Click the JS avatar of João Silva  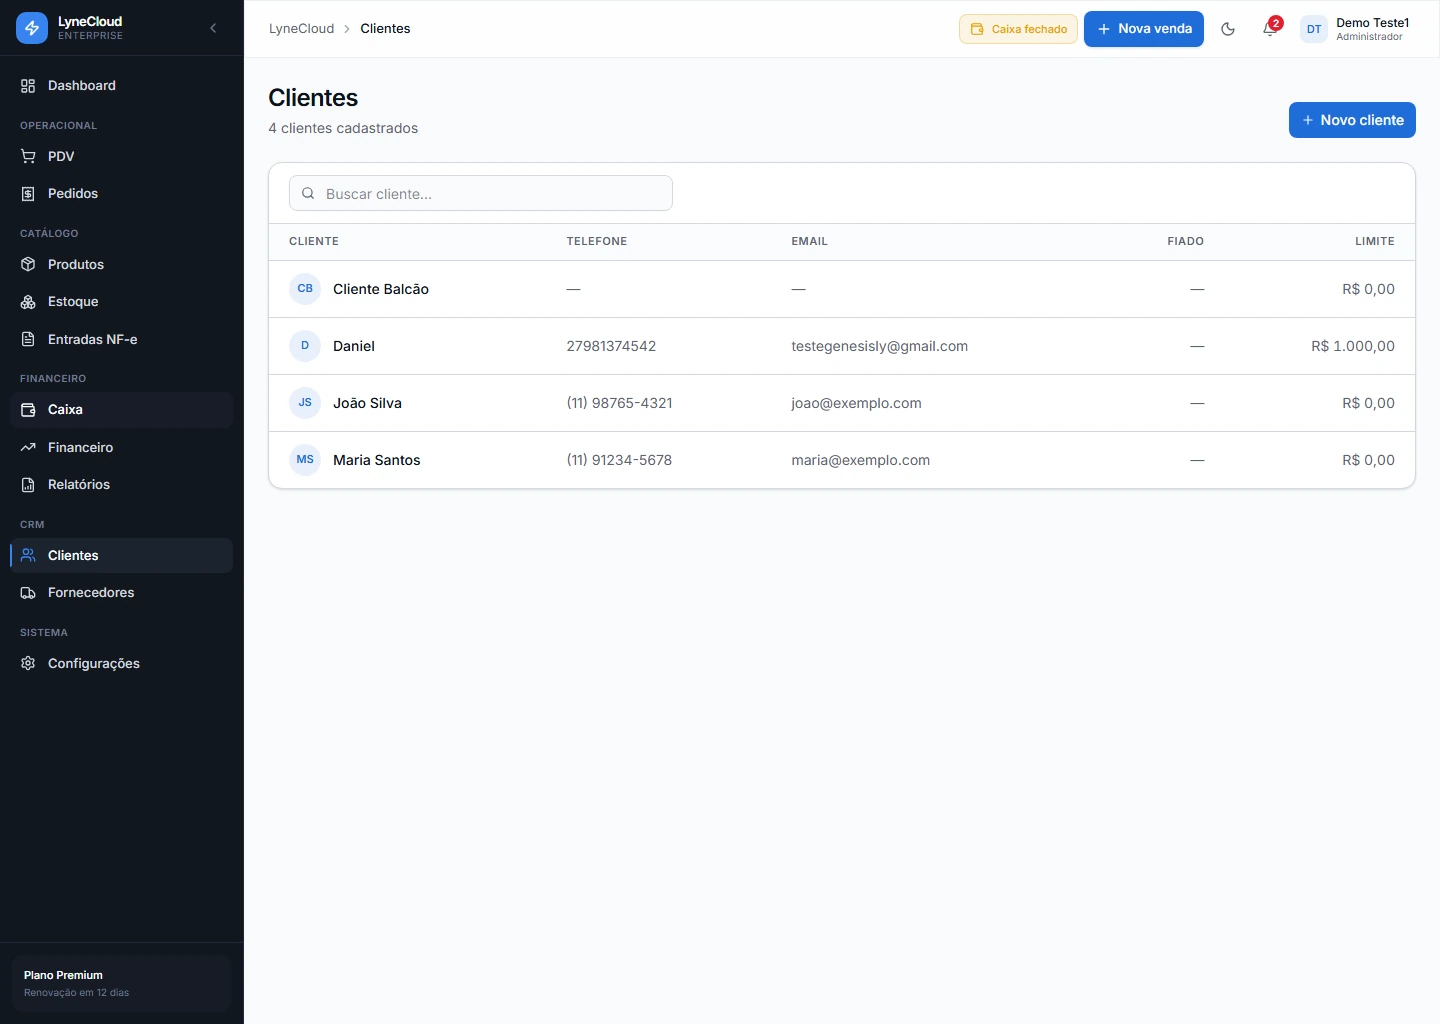pyautogui.click(x=305, y=403)
